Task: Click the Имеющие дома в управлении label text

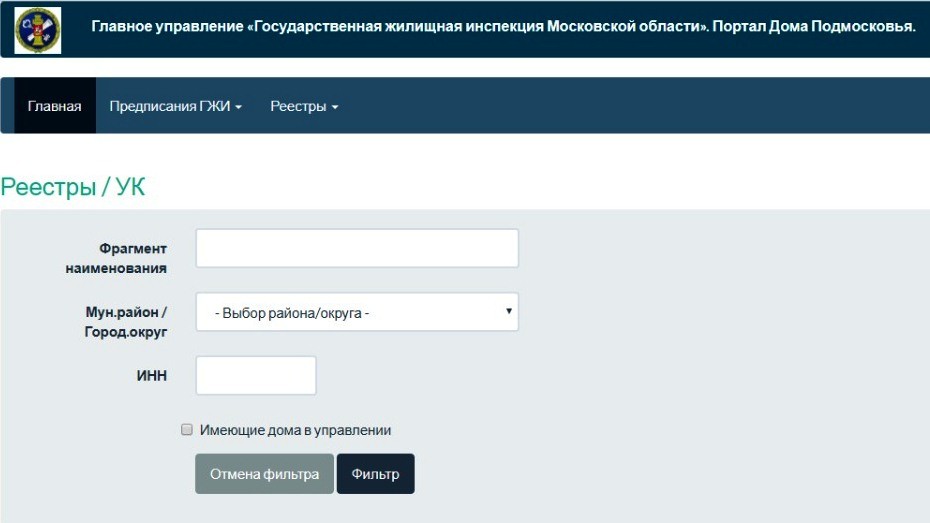Action: [295, 430]
